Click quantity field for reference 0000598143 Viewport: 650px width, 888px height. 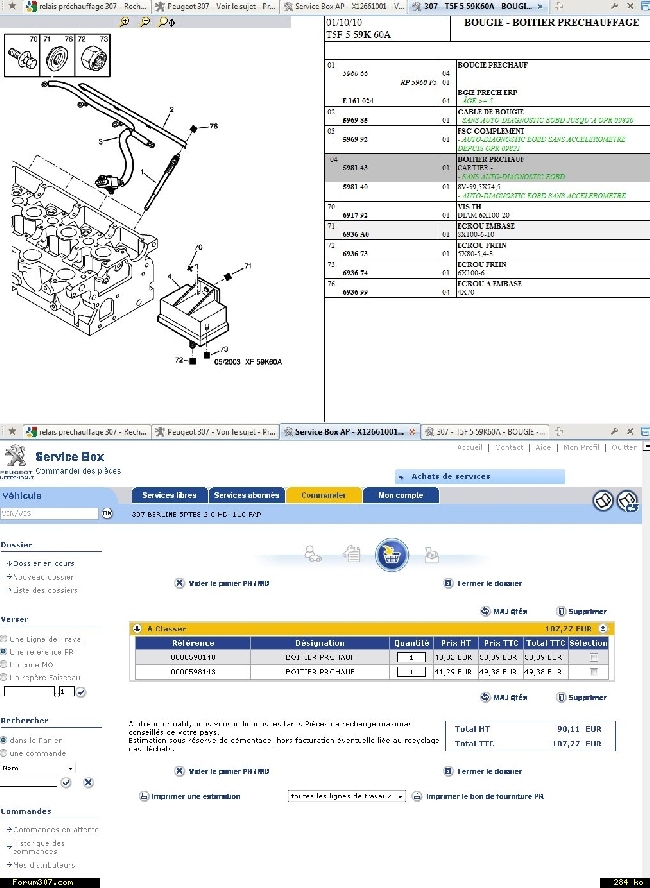click(411, 672)
